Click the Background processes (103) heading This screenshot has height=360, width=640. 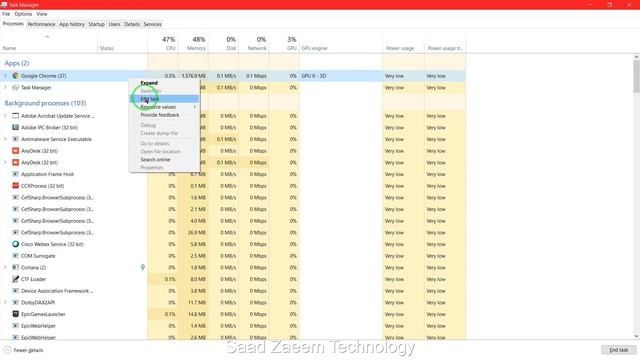pos(45,103)
